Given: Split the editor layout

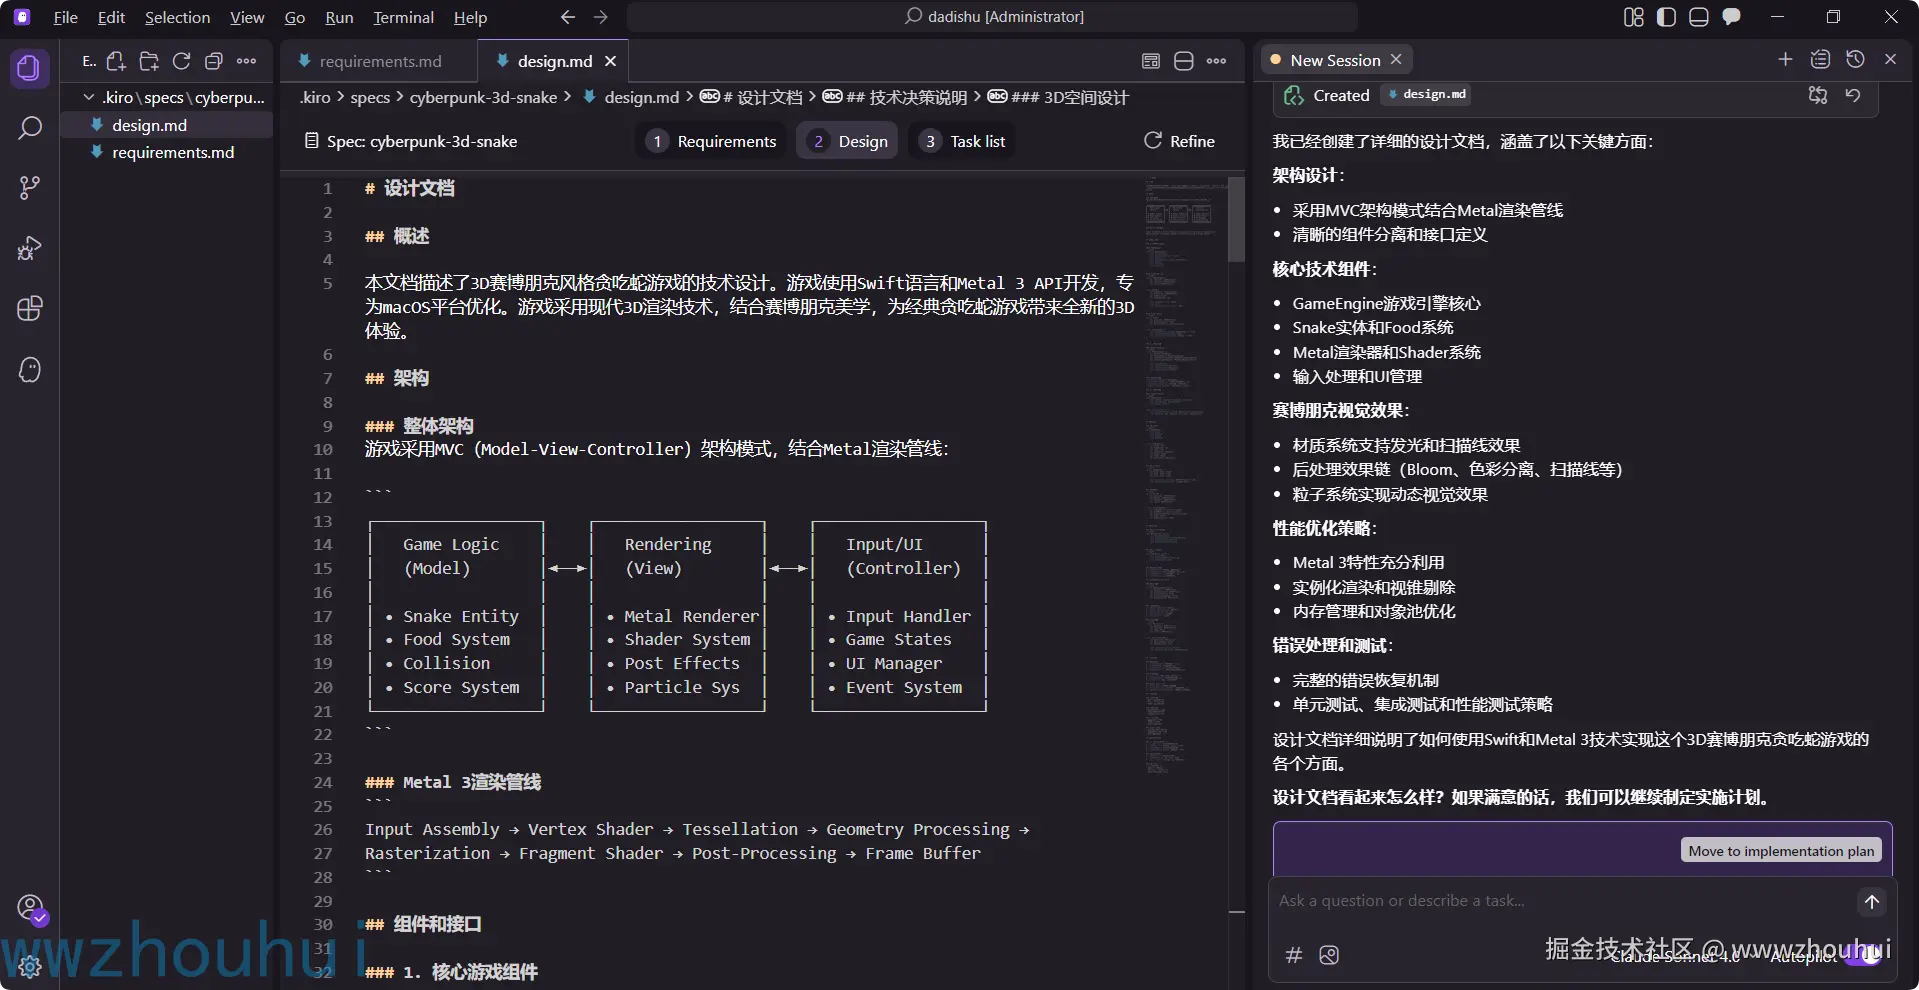Looking at the screenshot, I should point(1184,61).
